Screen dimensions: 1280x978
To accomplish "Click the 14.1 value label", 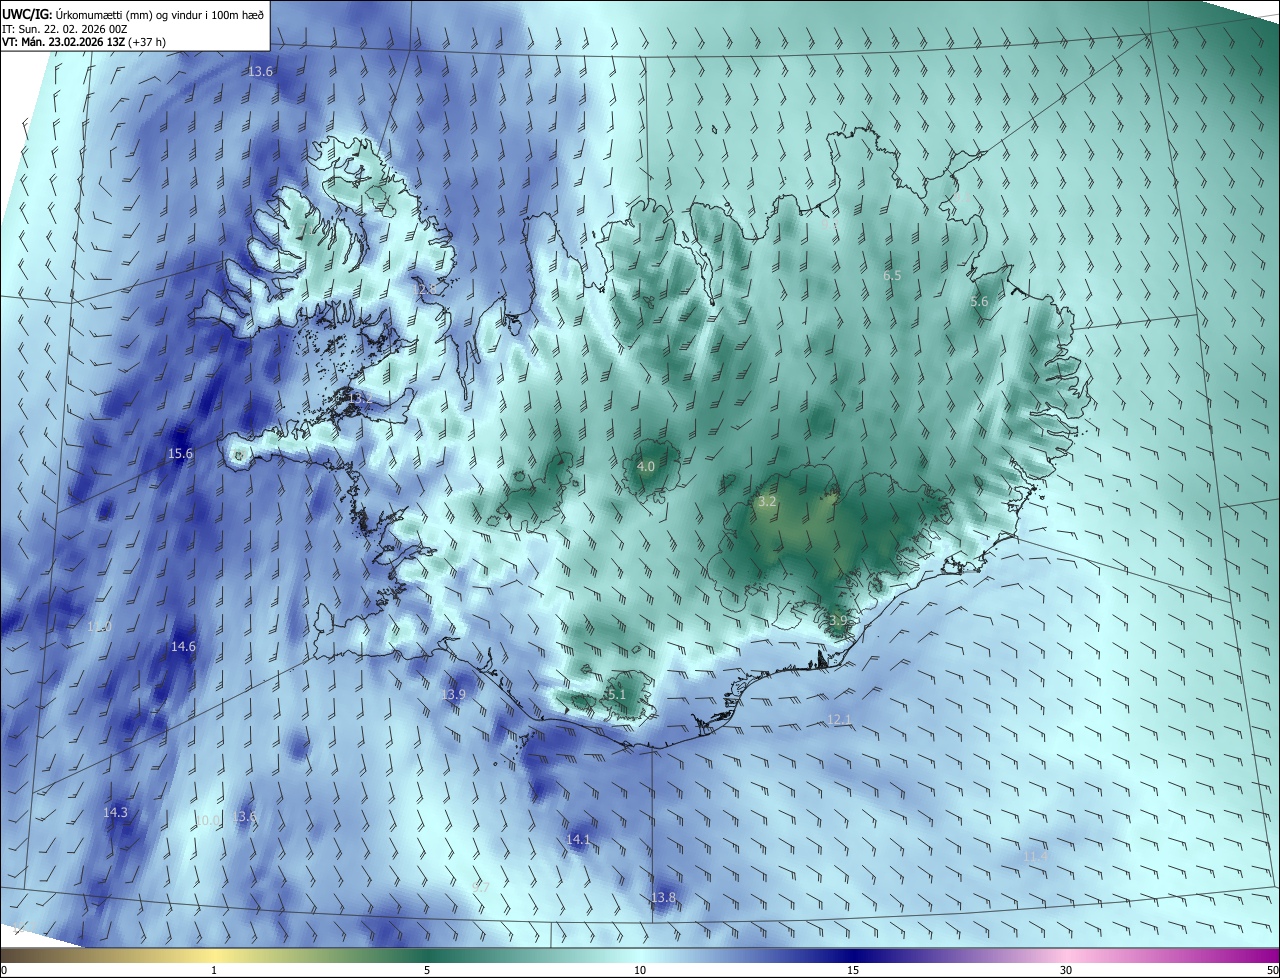I will 578,840.
